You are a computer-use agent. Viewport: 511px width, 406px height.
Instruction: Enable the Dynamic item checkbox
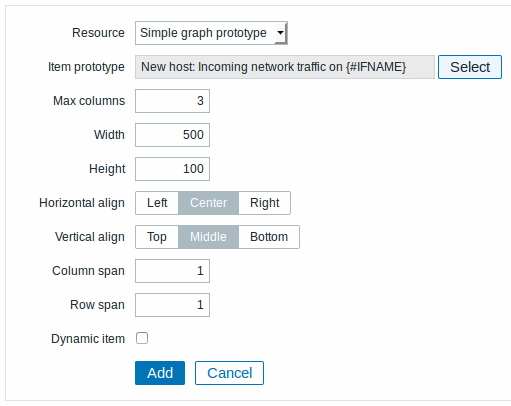click(142, 338)
